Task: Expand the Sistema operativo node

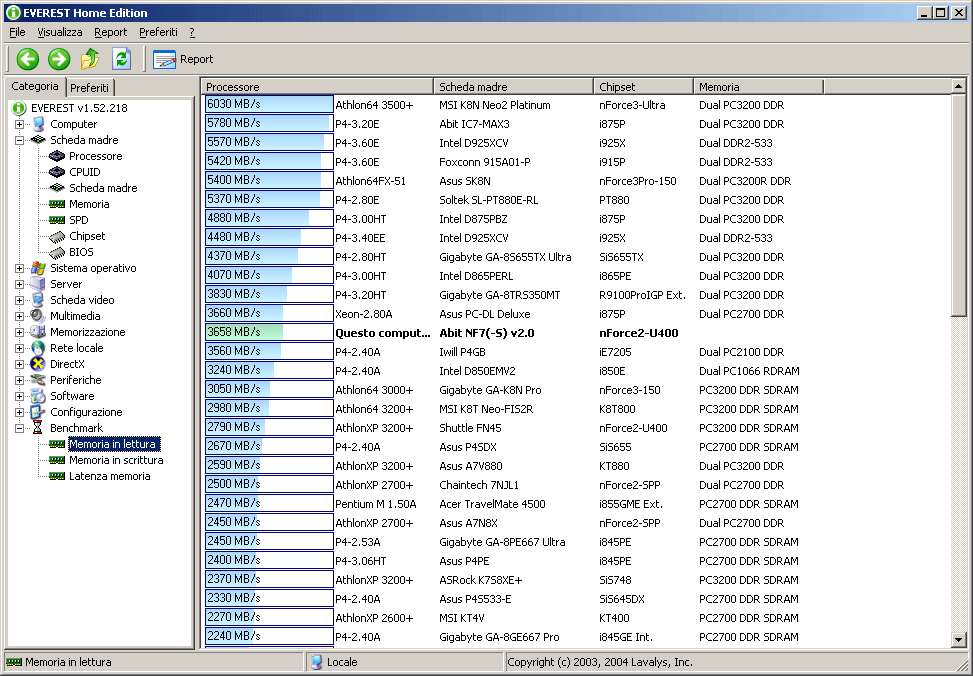Action: pyautogui.click(x=19, y=268)
